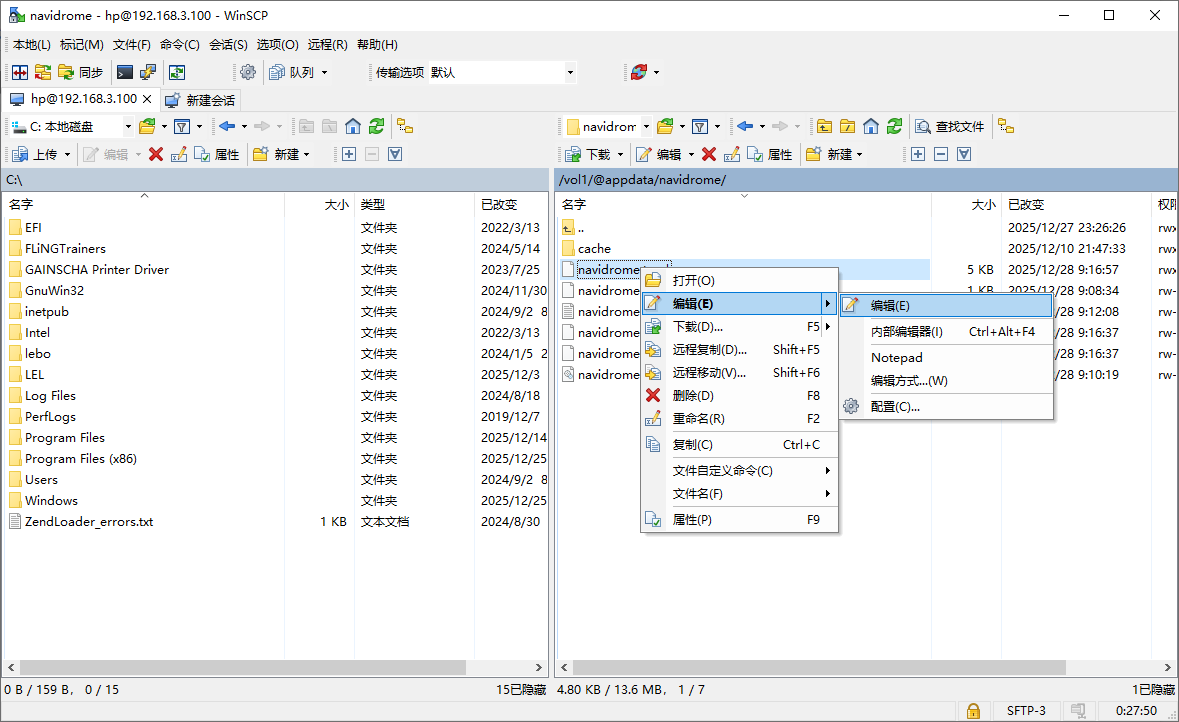The width and height of the screenshot is (1179, 722).
Task: Click the colored globe session icon
Action: click(639, 72)
